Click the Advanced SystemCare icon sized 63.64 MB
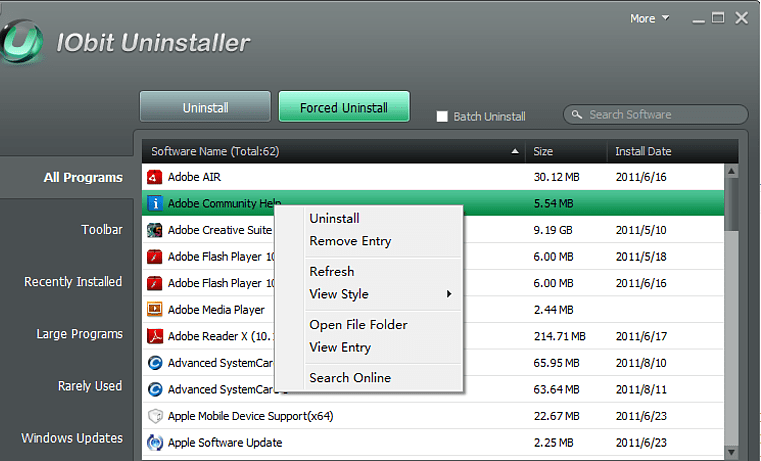 point(154,389)
